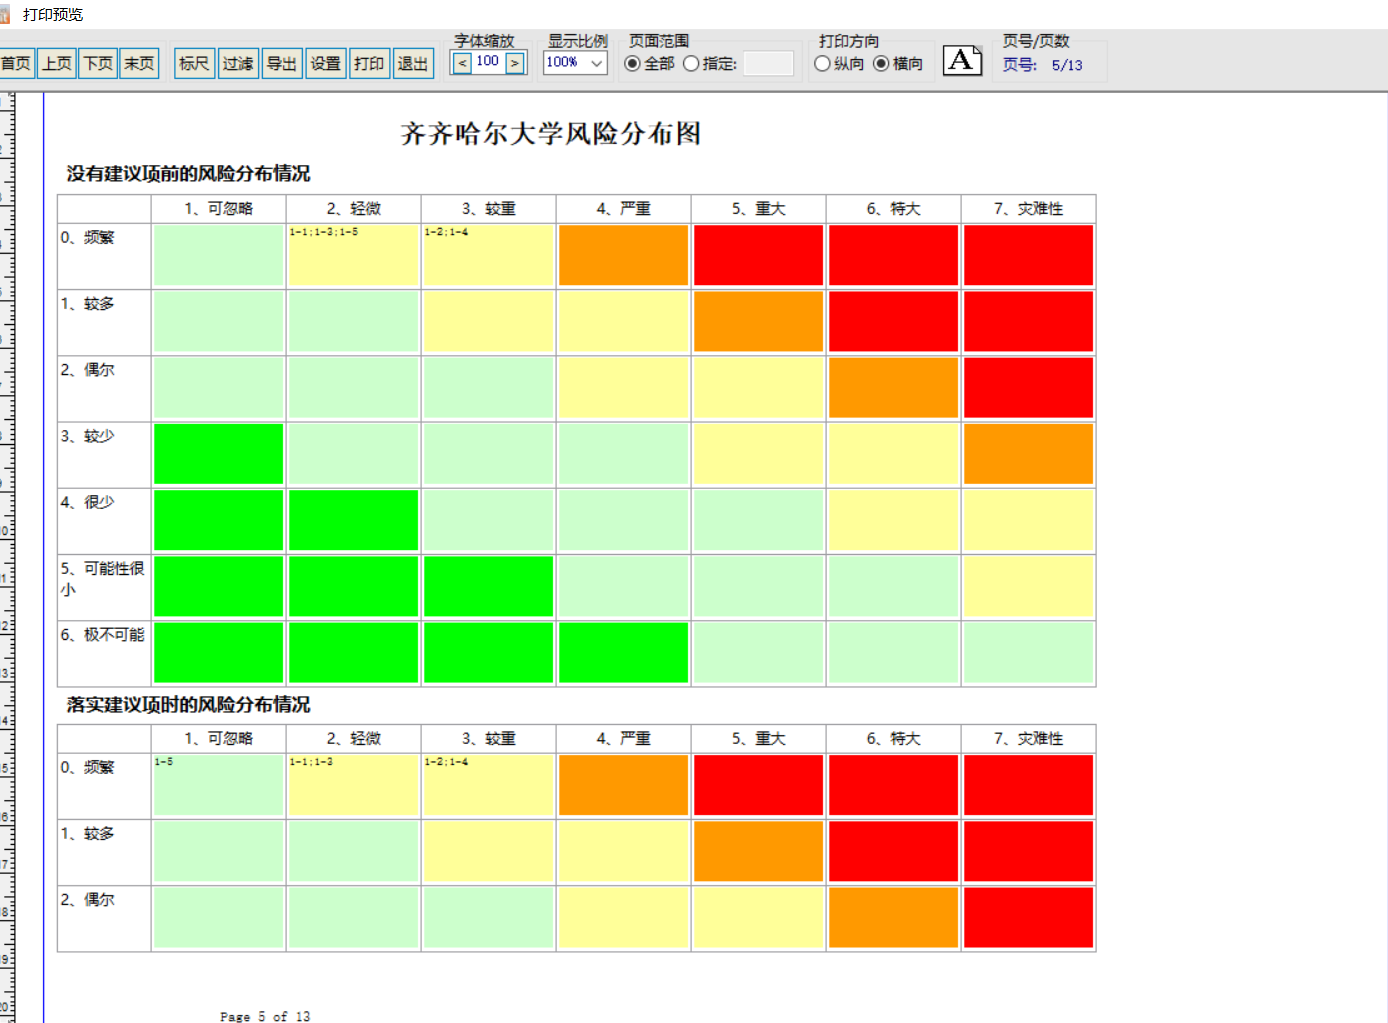The height and width of the screenshot is (1023, 1388).
Task: Click upper table row label 4、很少
Action: pos(104,520)
